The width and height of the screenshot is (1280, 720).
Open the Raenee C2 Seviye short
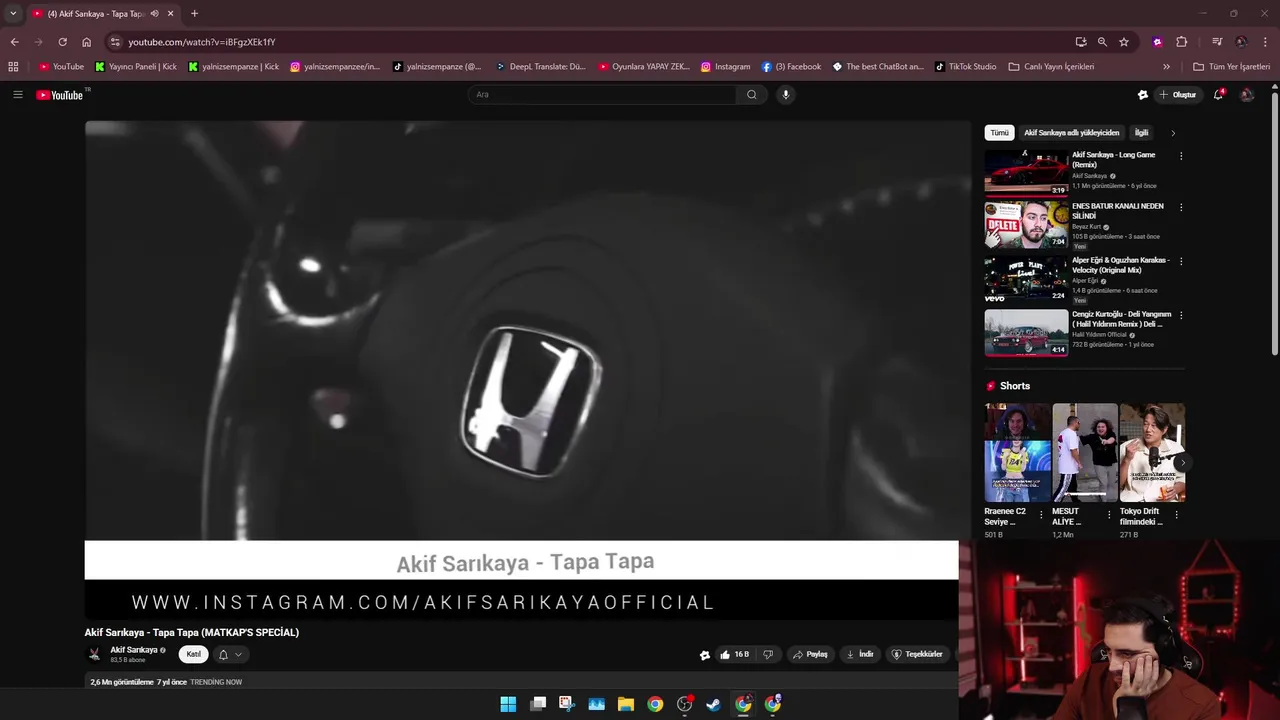[1017, 452]
